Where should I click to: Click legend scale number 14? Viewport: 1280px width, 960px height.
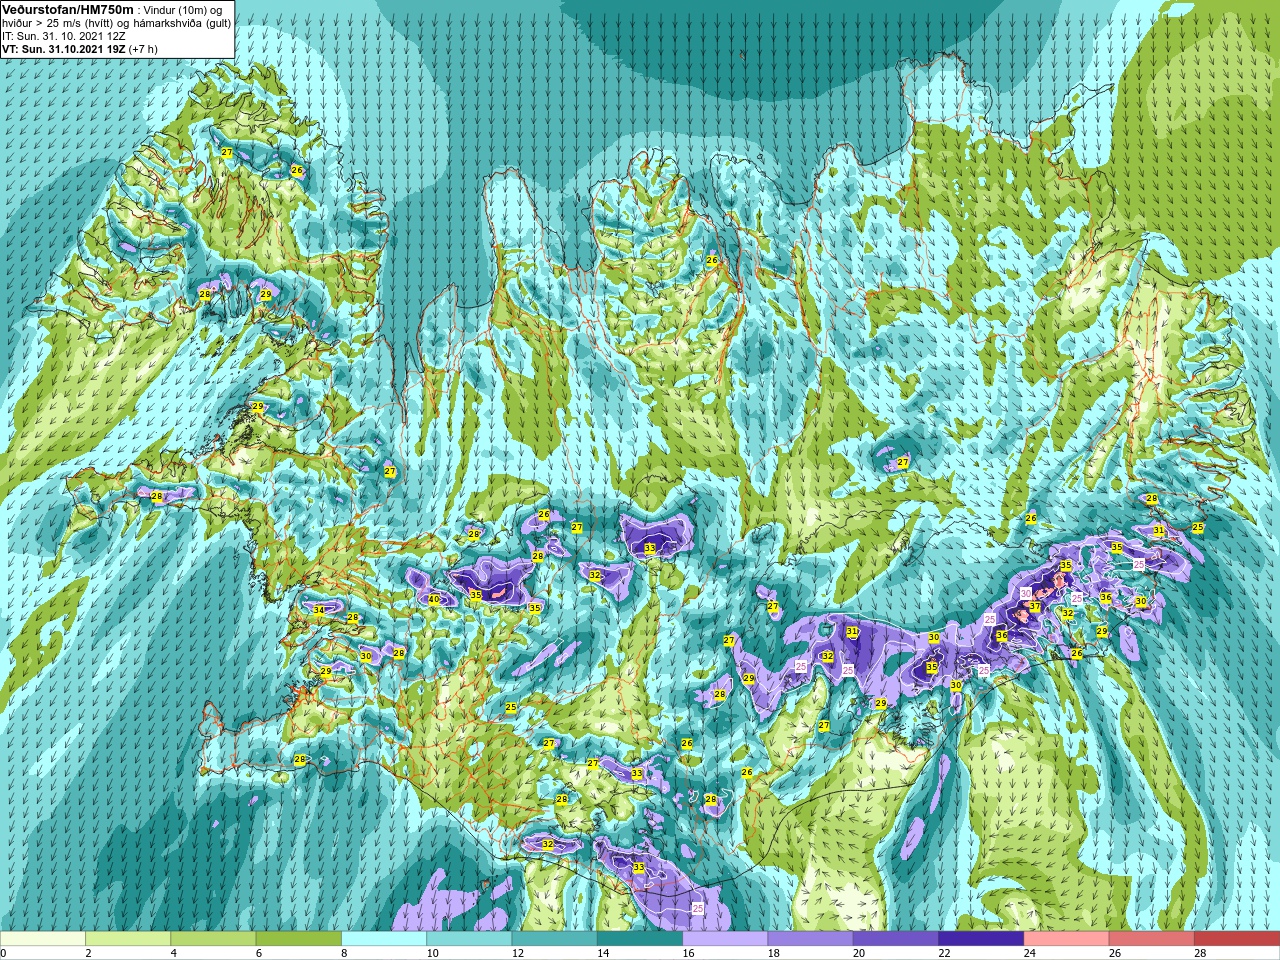click(x=603, y=953)
